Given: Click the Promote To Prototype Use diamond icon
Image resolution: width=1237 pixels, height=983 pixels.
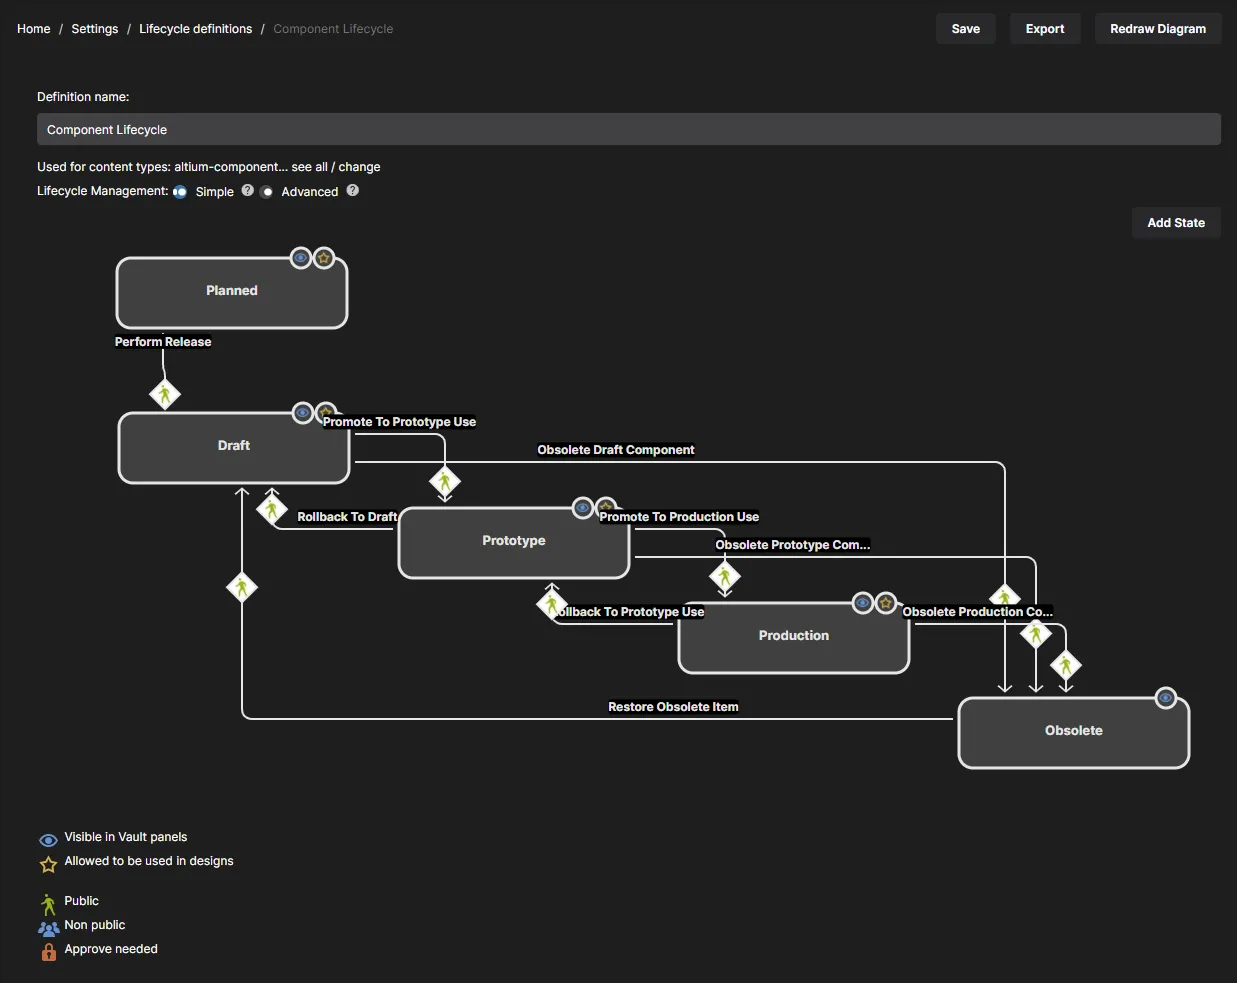Looking at the screenshot, I should pyautogui.click(x=445, y=482).
